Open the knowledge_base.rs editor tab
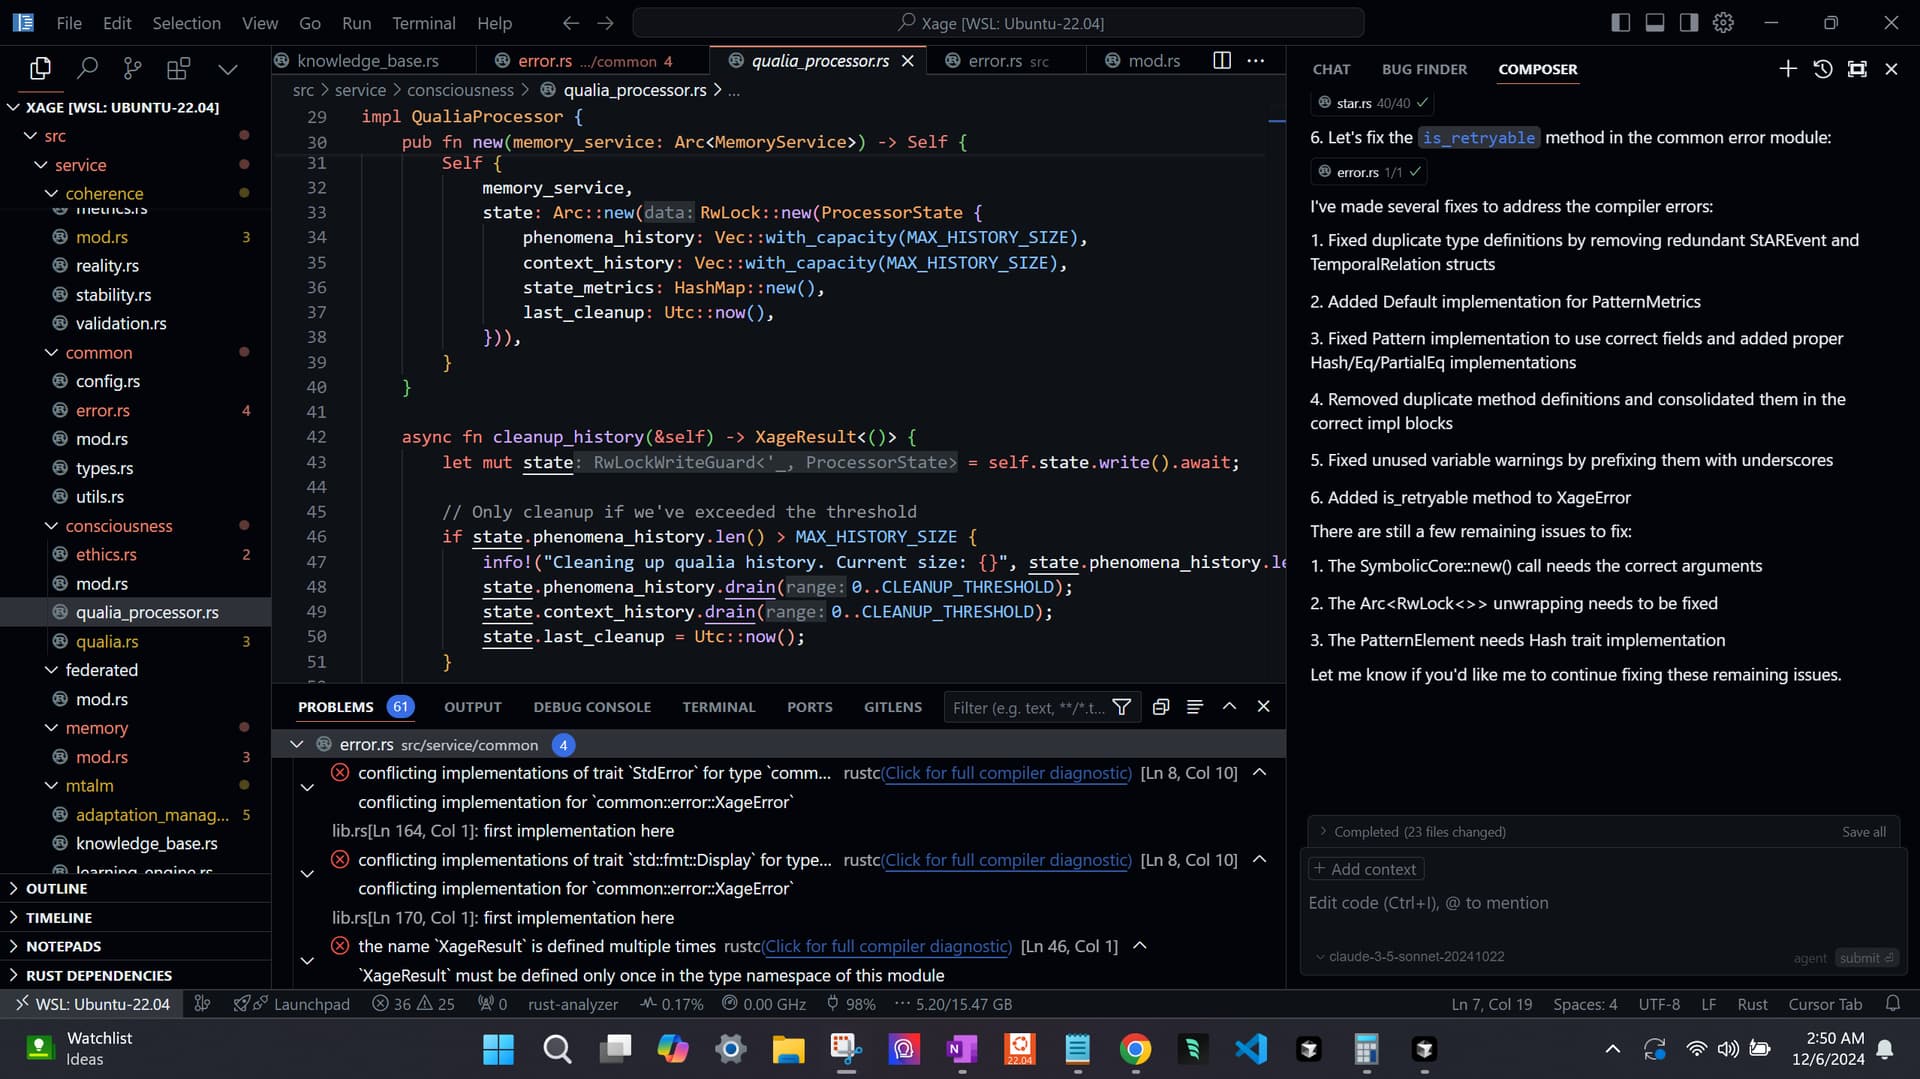The height and width of the screenshot is (1079, 1920). pos(367,61)
